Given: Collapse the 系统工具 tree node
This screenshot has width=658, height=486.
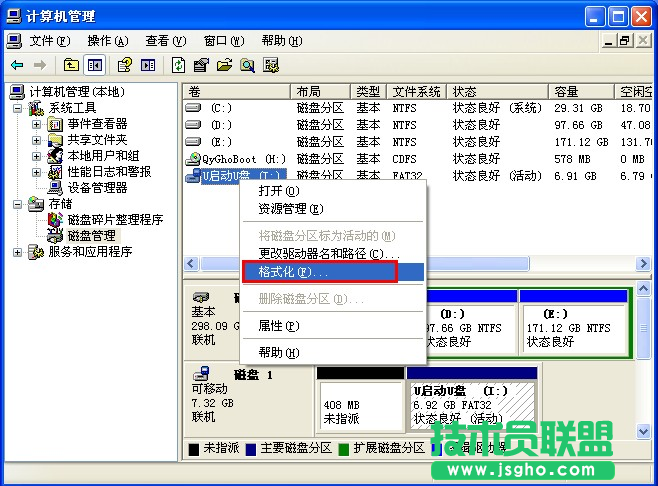Looking at the screenshot, I should (x=20, y=108).
